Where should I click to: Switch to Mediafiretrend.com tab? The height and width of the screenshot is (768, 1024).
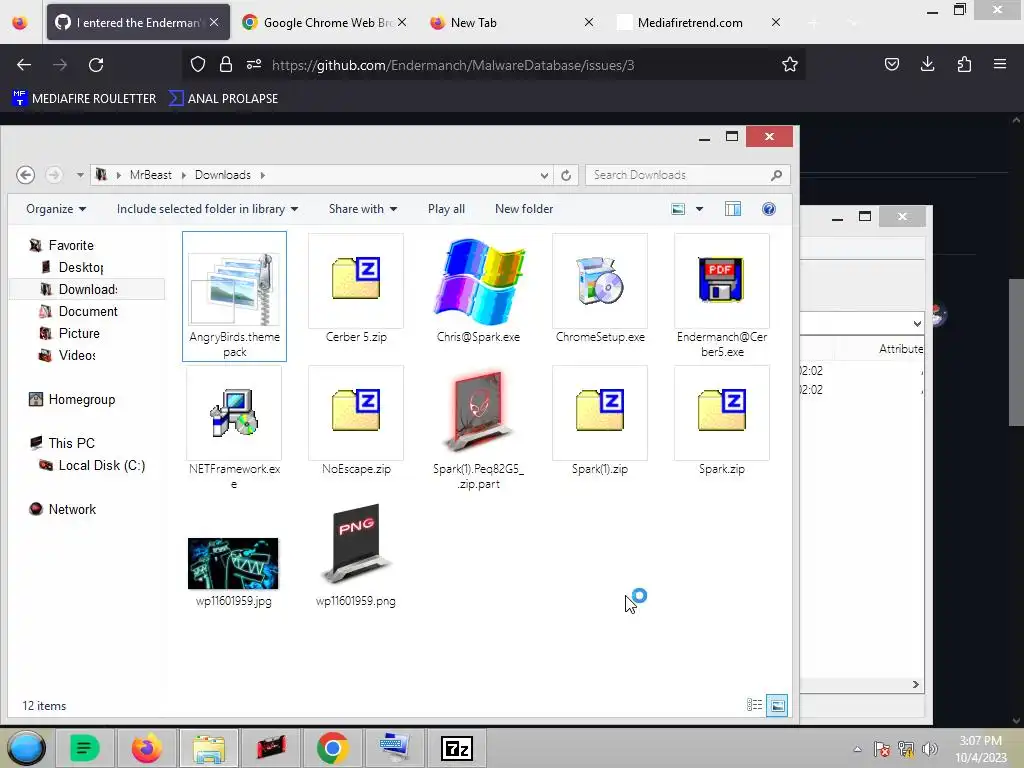click(699, 22)
